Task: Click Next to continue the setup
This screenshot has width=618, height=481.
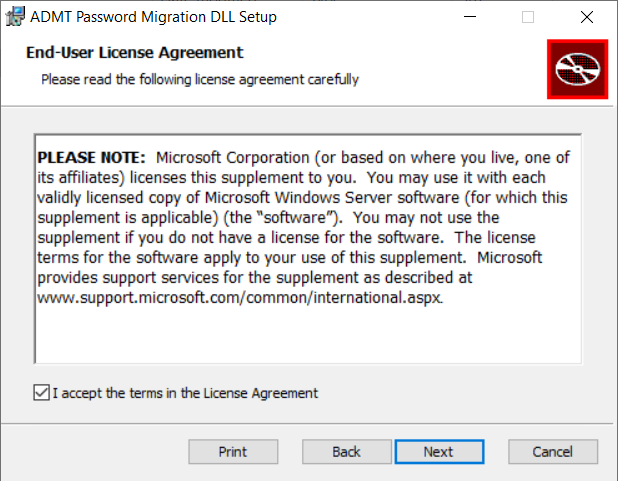Action: [439, 451]
